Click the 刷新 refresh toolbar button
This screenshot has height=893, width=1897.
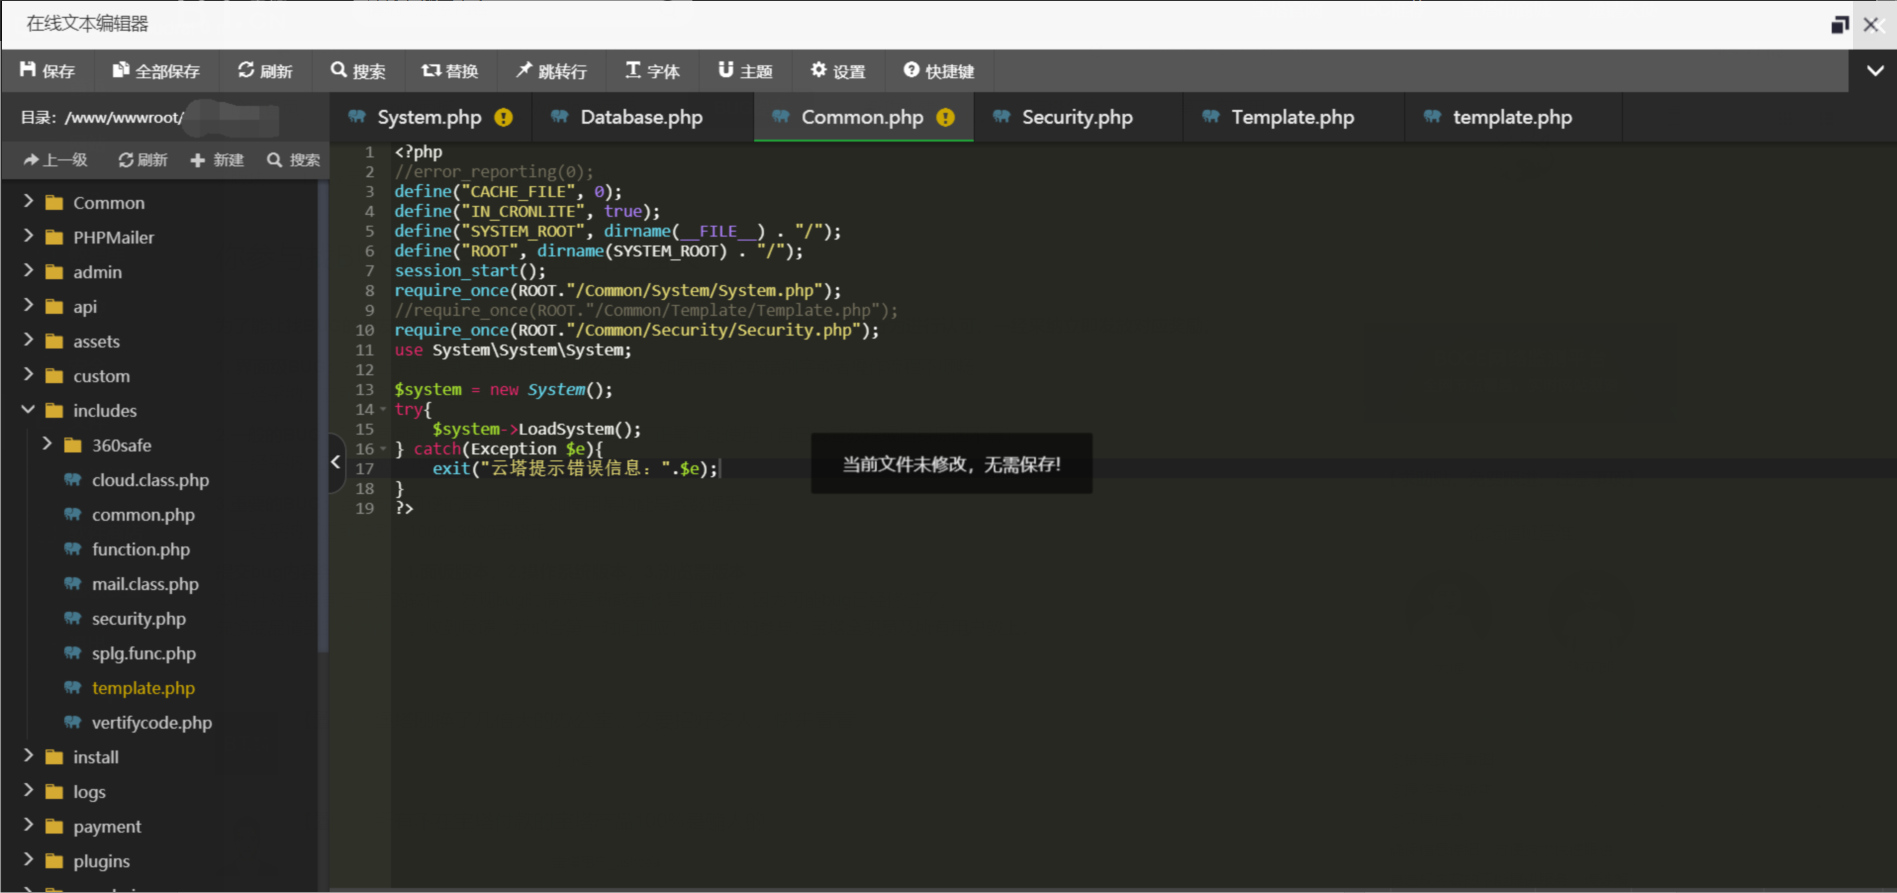coord(265,71)
